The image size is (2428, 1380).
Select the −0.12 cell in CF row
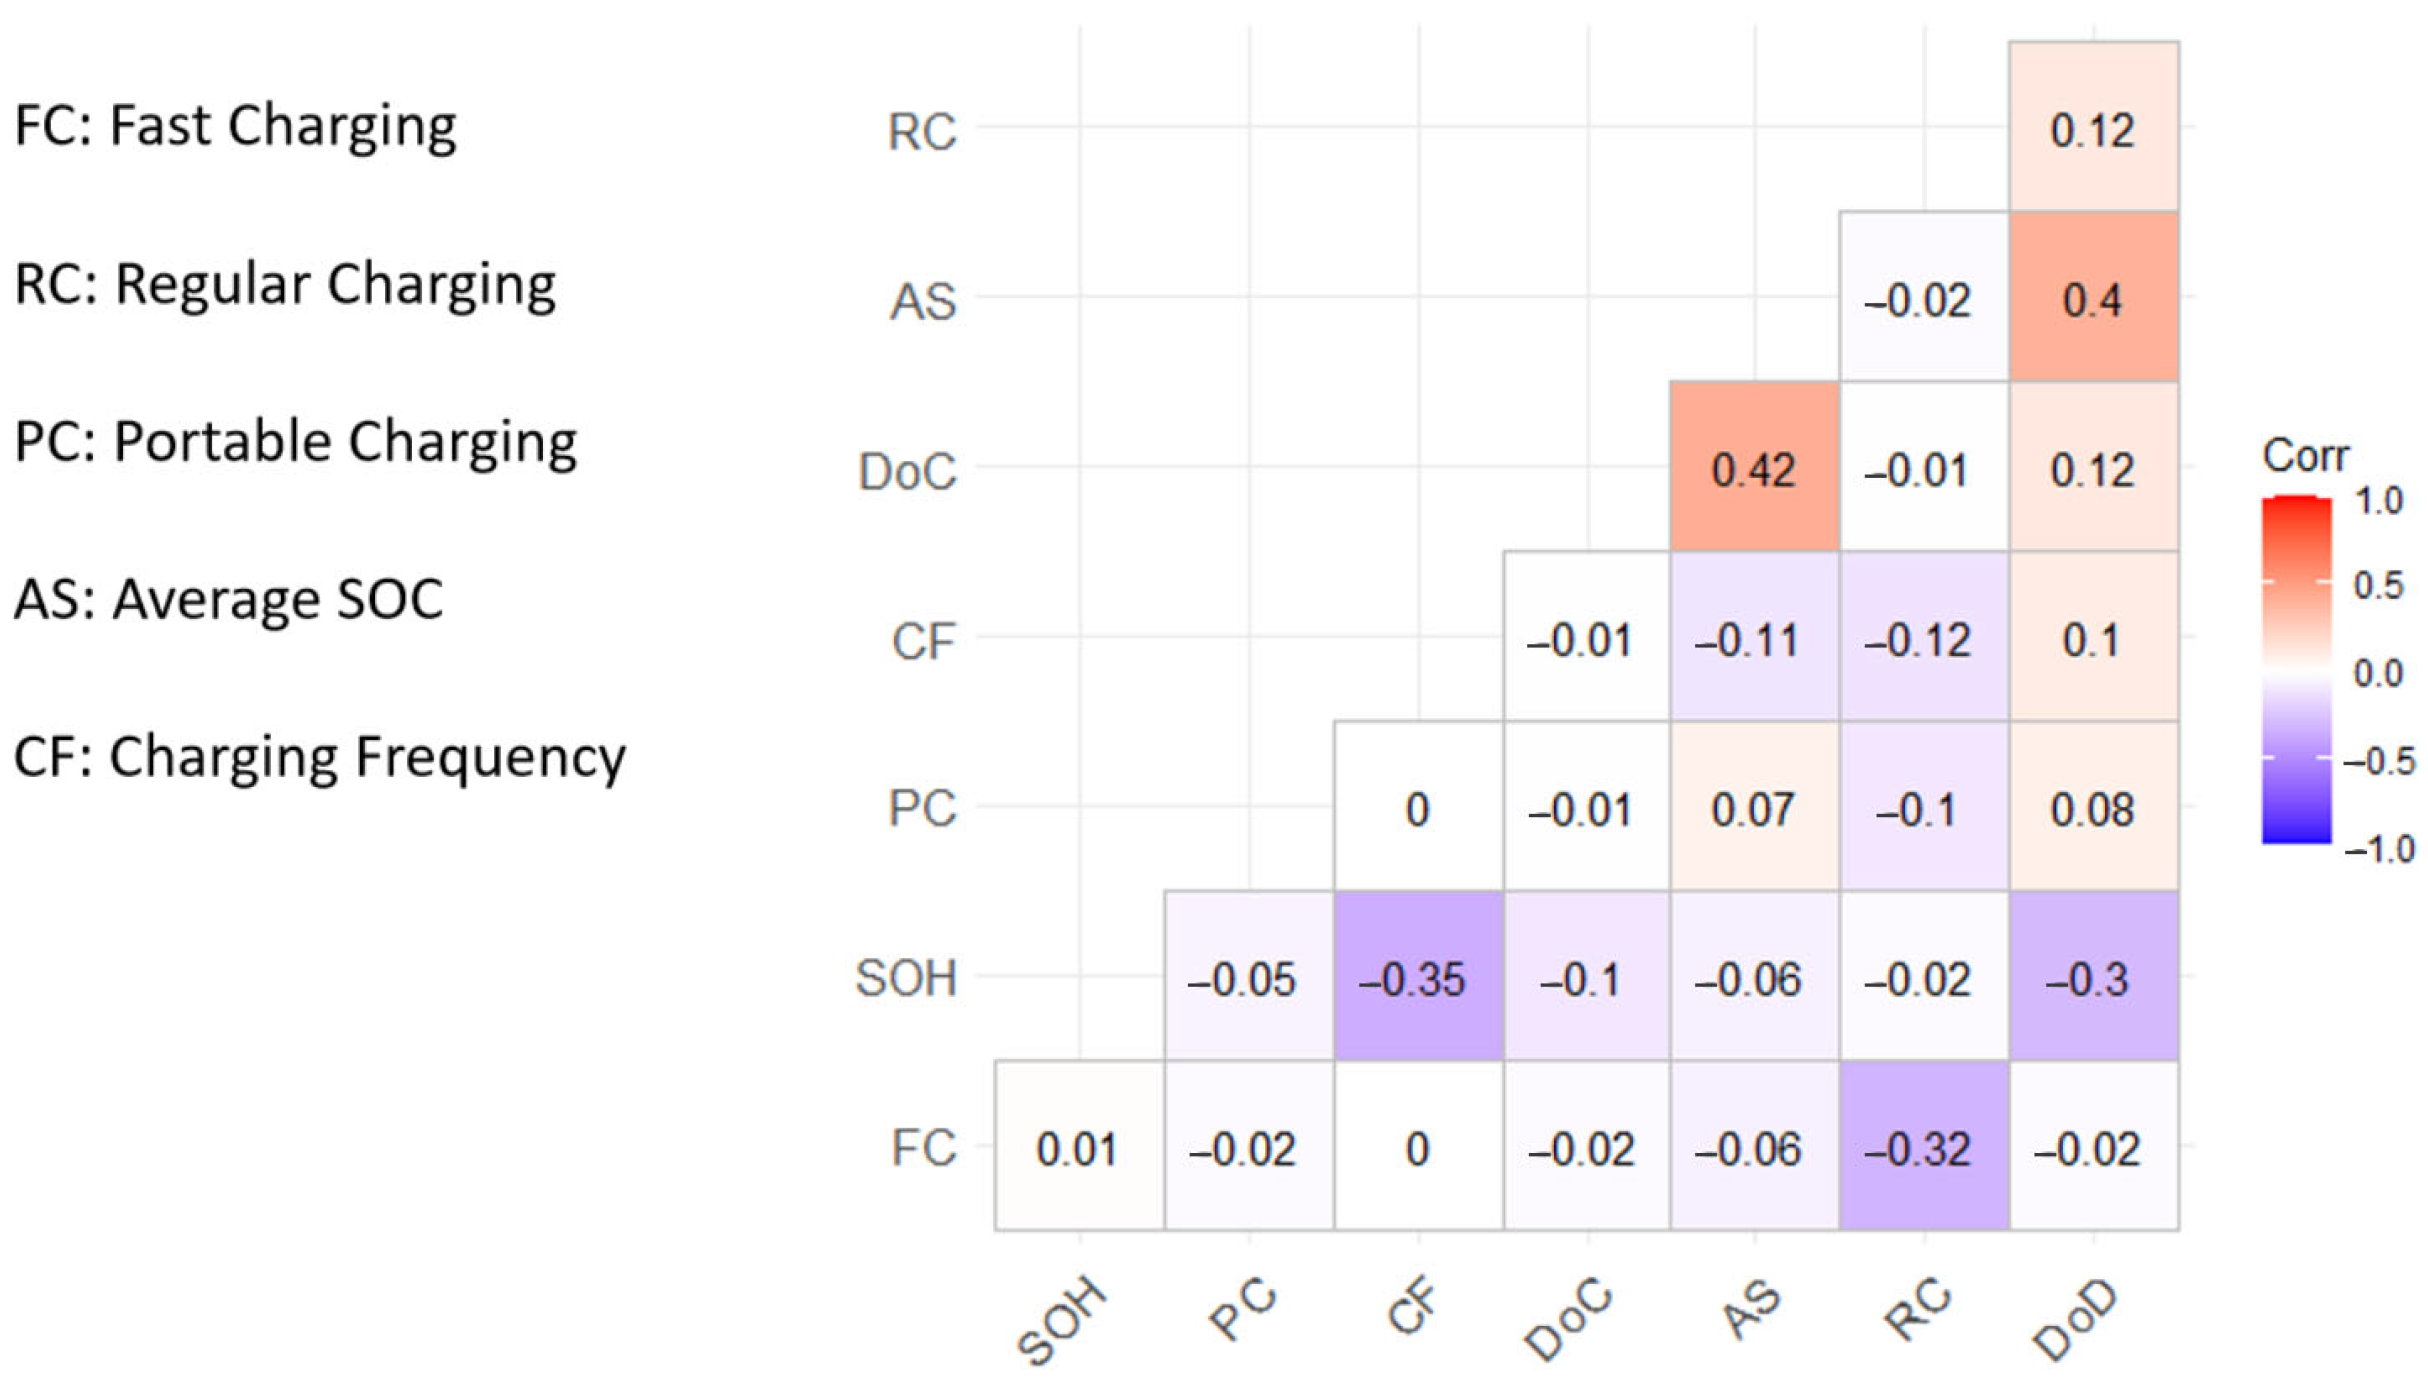coord(1923,637)
